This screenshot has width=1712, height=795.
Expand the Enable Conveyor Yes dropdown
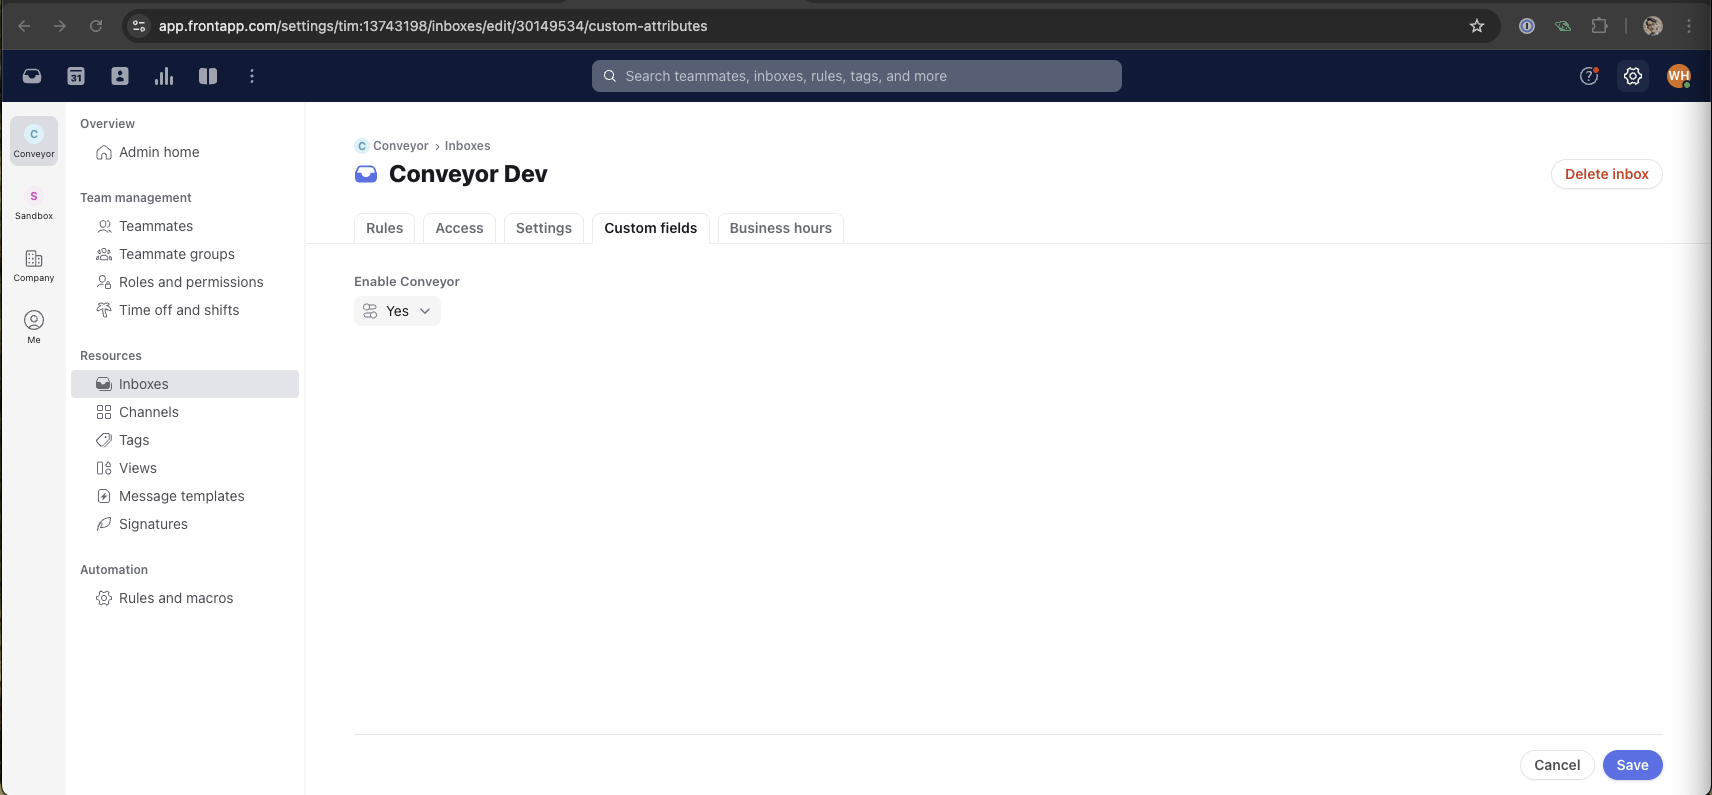[x=397, y=311]
